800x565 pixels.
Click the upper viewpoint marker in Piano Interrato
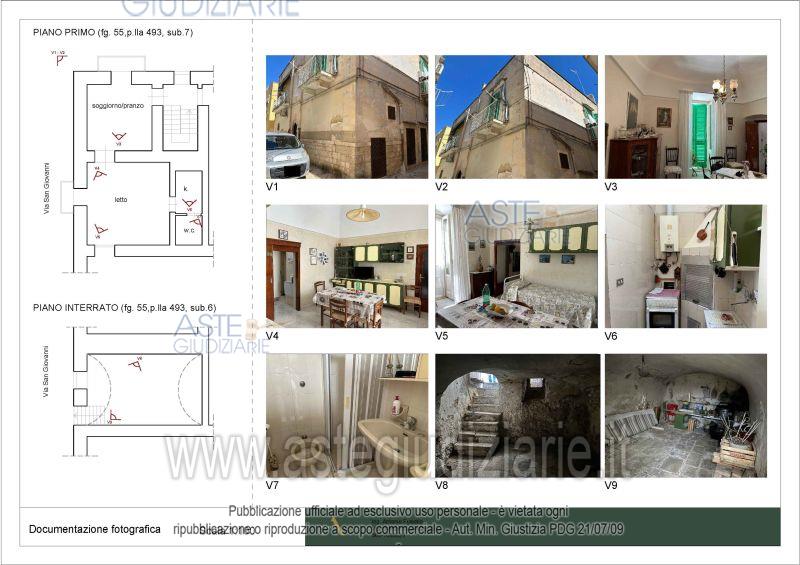(135, 364)
